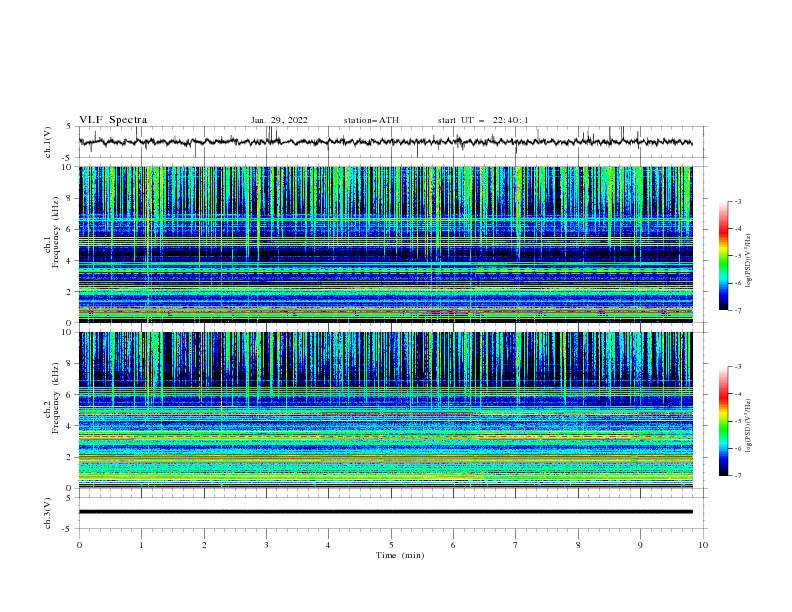This screenshot has height=612, width=792.
Task: Click the ch.1 color bar log(PSD) label
Action: pos(749,261)
